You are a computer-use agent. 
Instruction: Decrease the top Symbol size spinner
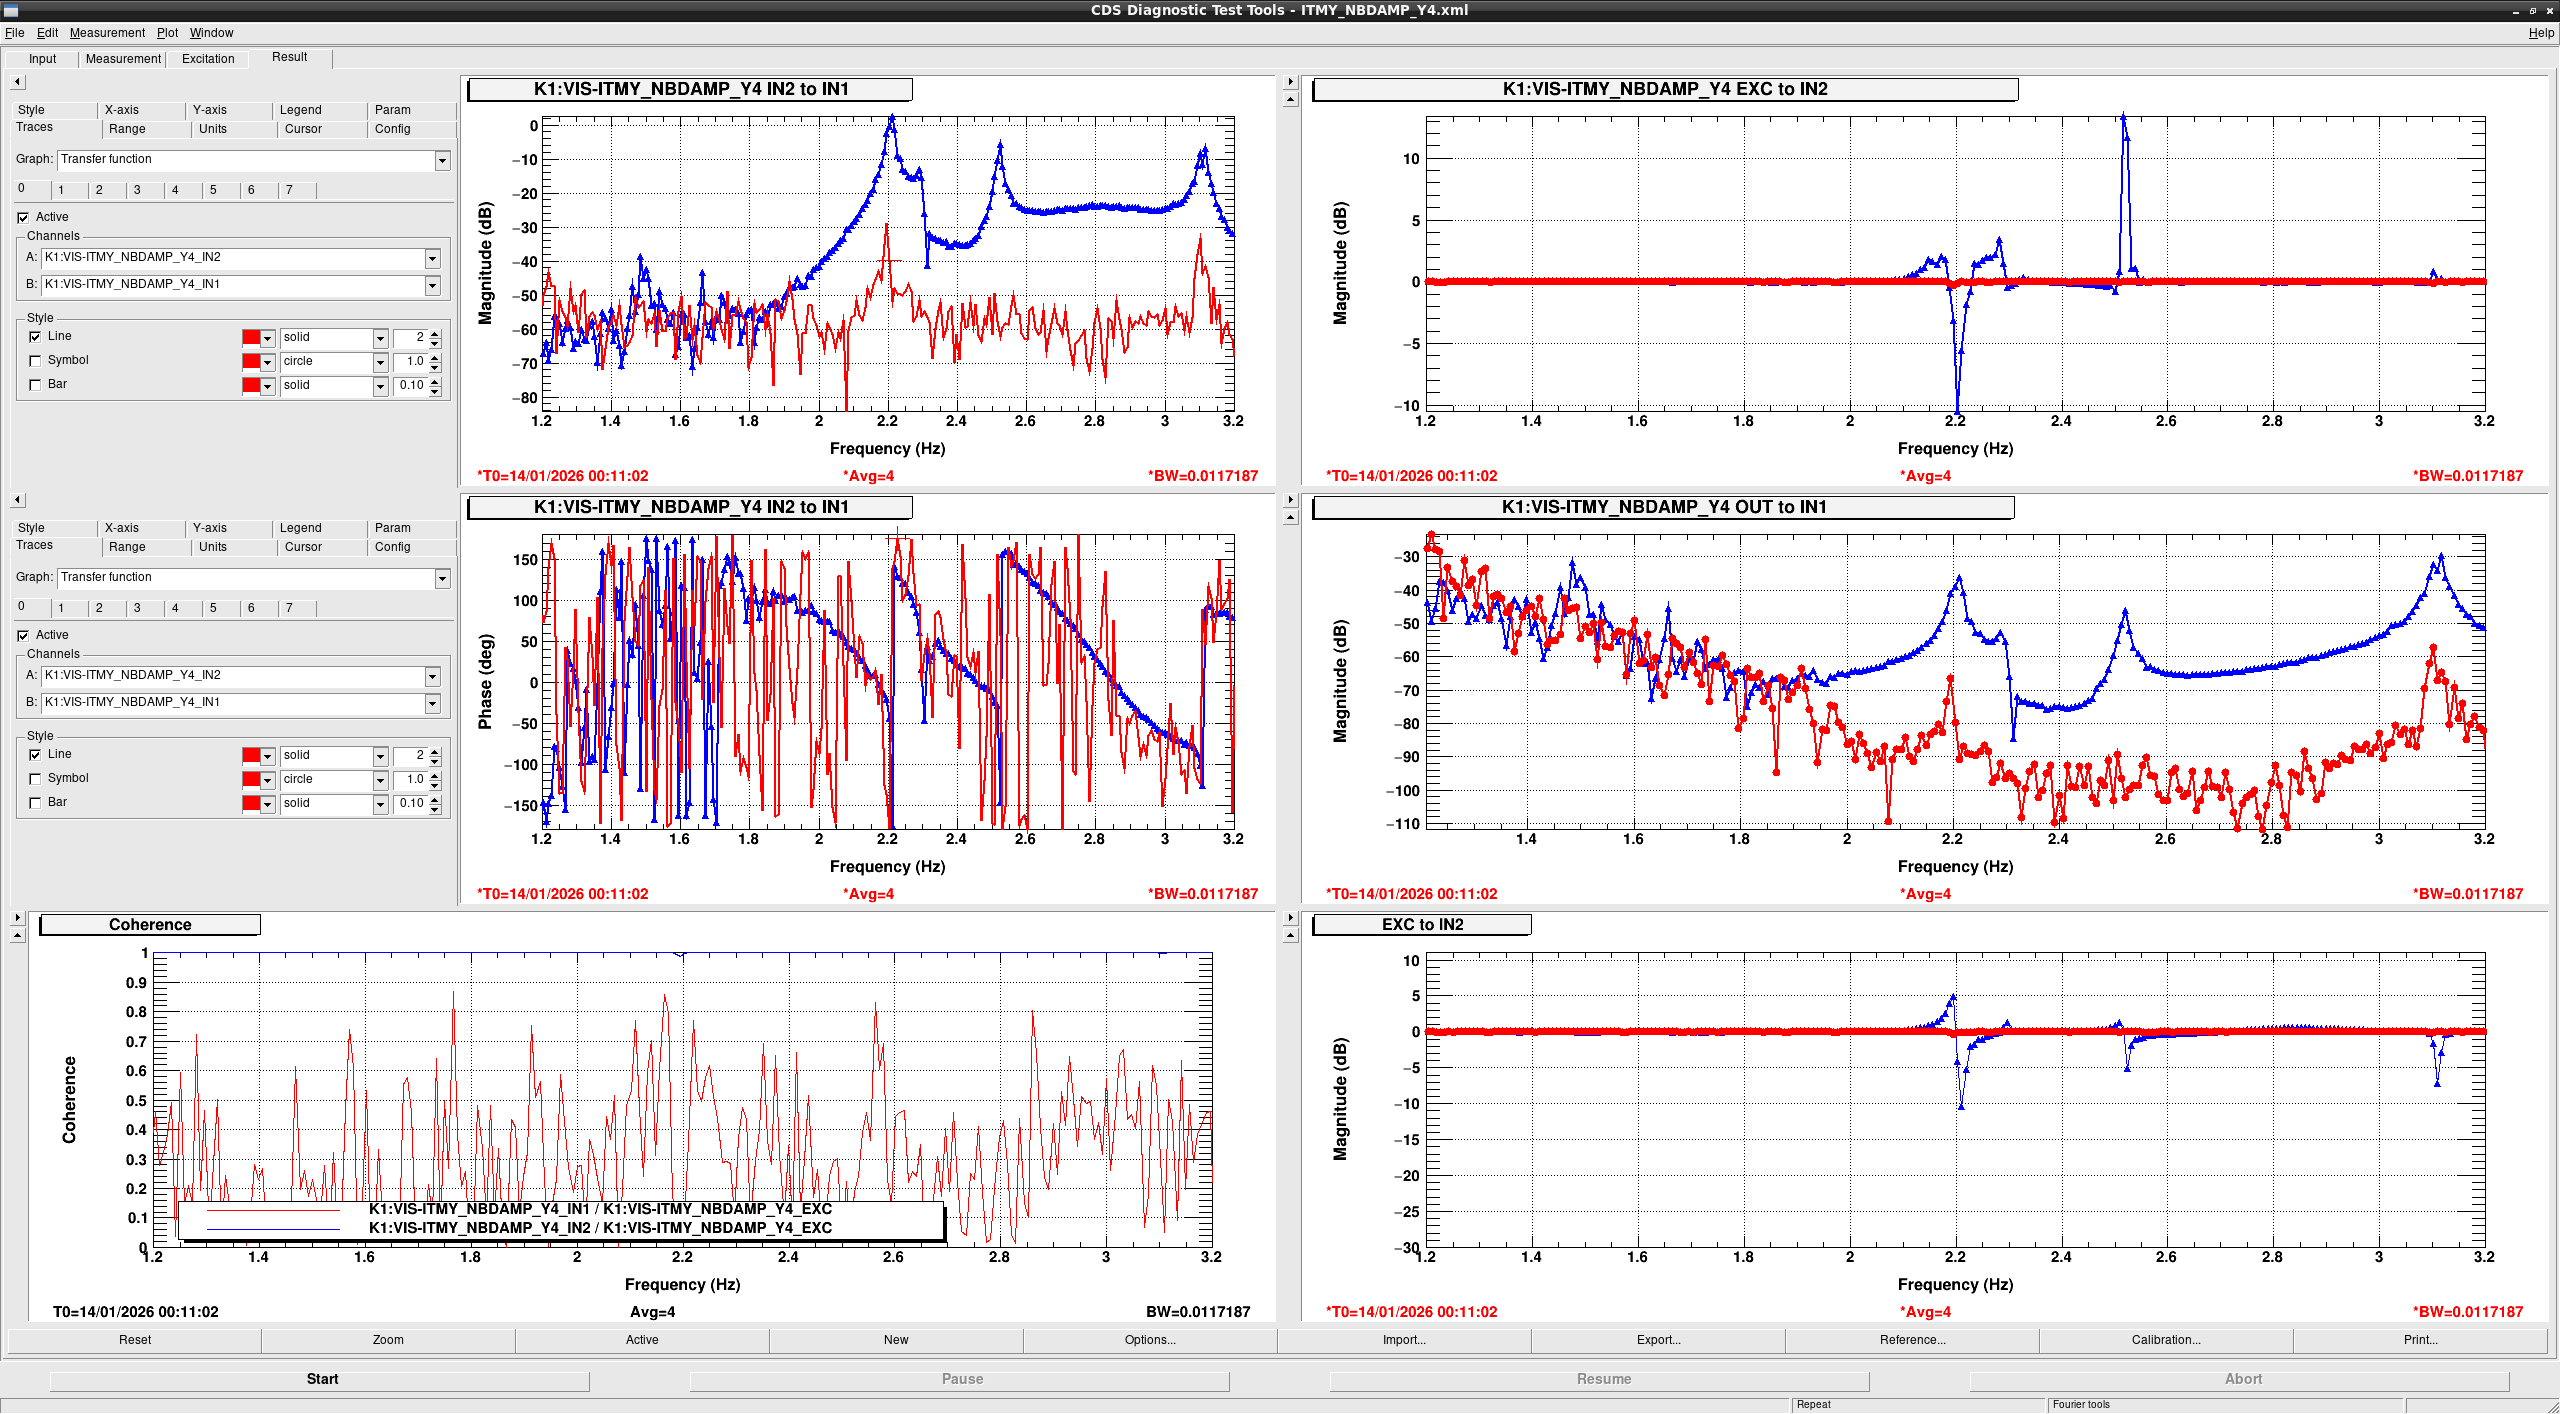click(x=435, y=366)
